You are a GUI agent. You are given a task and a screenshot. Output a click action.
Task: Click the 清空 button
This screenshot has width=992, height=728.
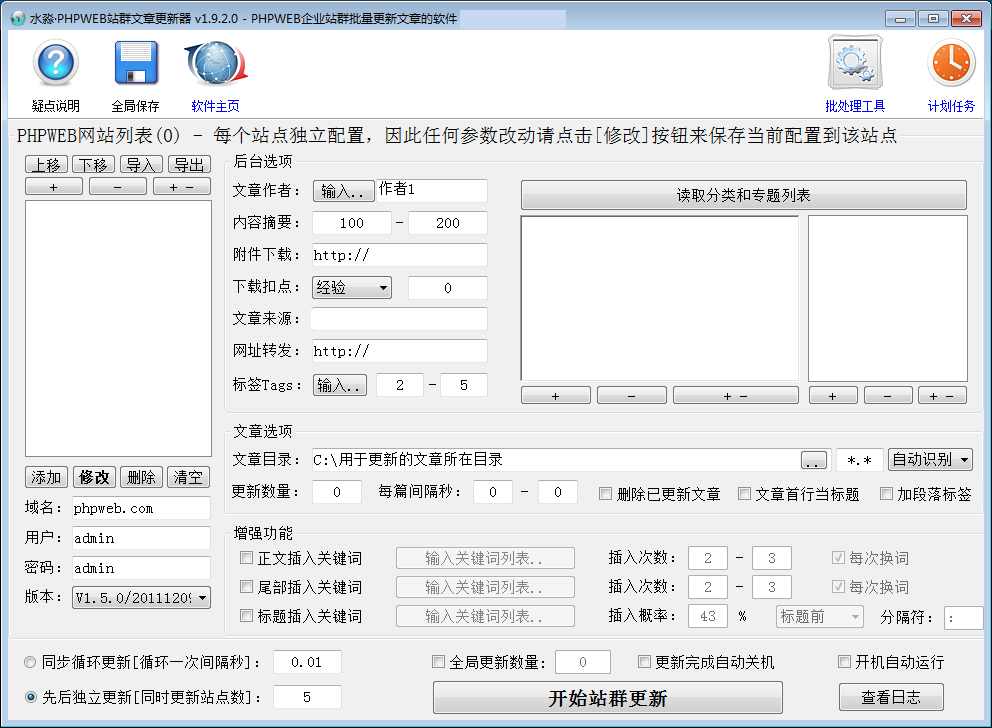pos(189,477)
